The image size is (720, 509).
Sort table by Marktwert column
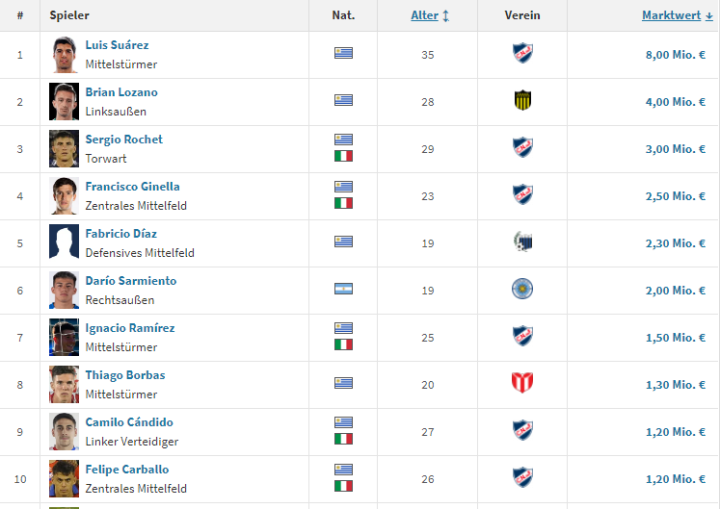click(x=677, y=16)
